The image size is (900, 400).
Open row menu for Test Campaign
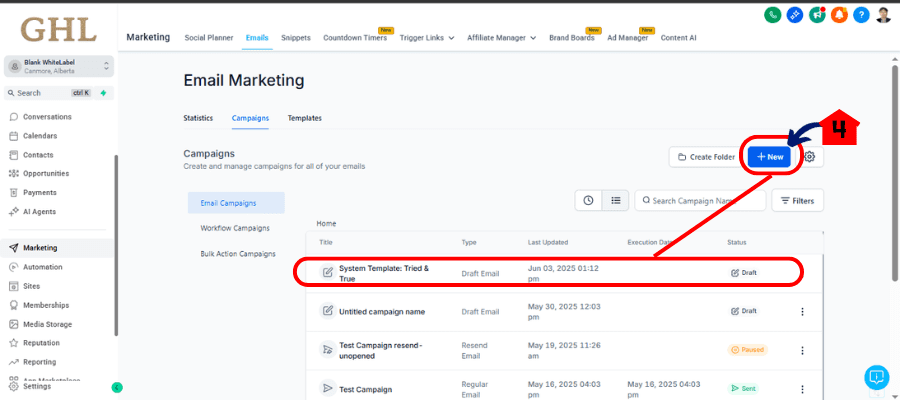(x=802, y=389)
